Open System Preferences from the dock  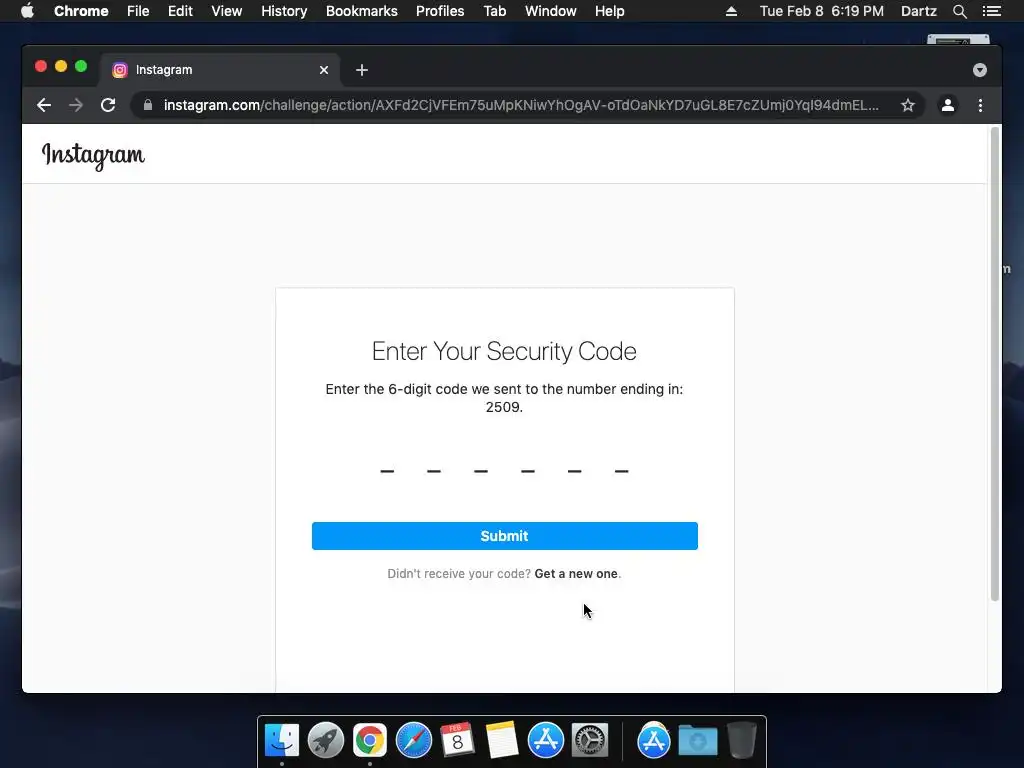pos(590,740)
